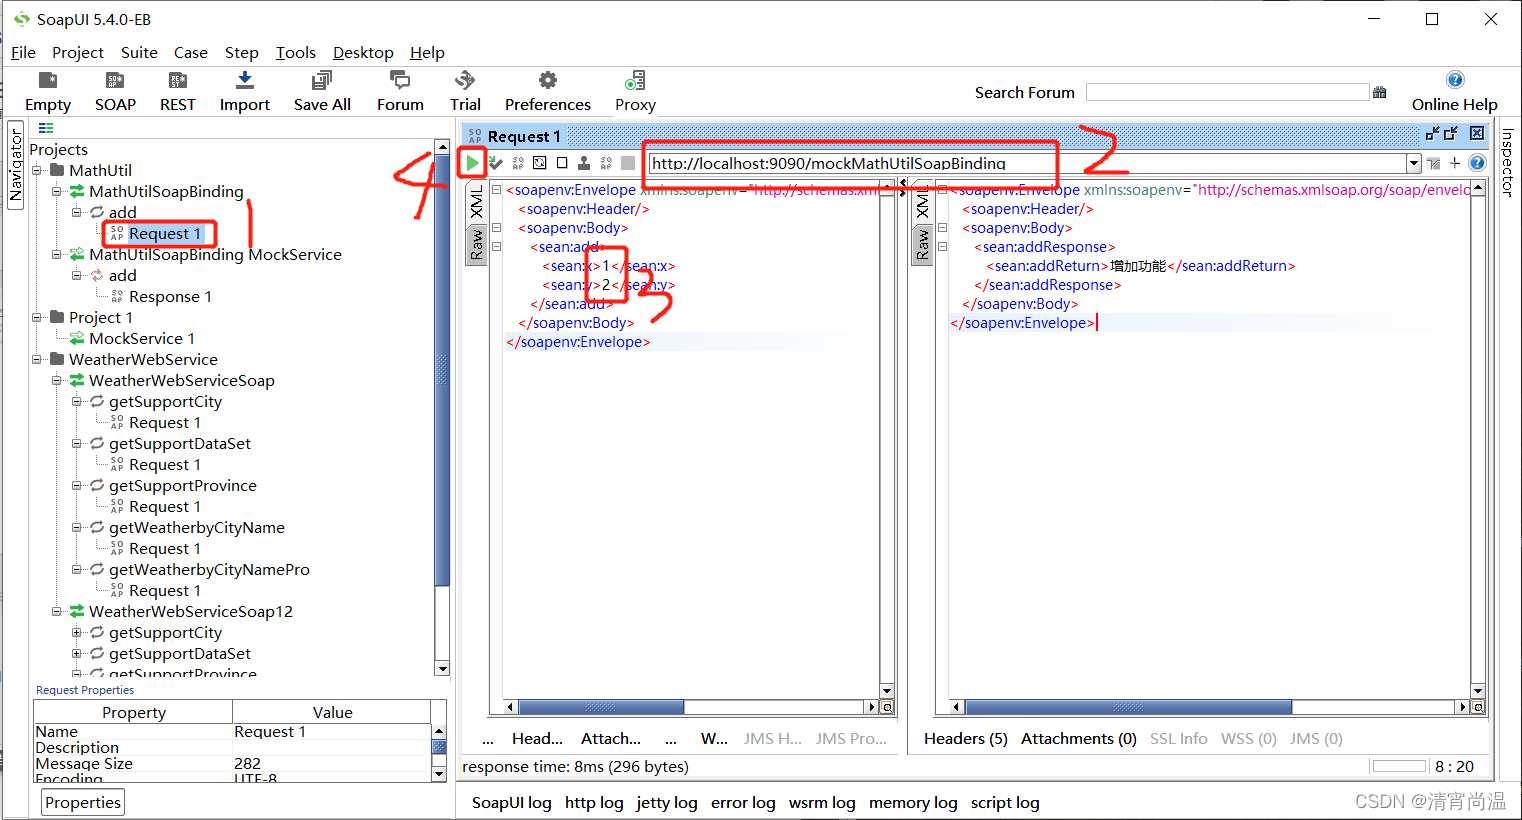Open the Desktop menu
This screenshot has width=1522, height=820.
coord(363,52)
